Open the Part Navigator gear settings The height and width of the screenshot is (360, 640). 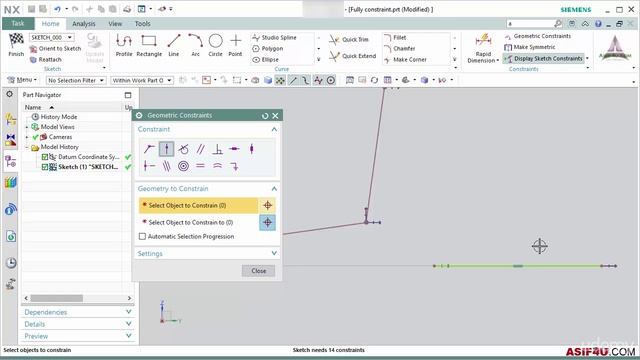coord(9,94)
